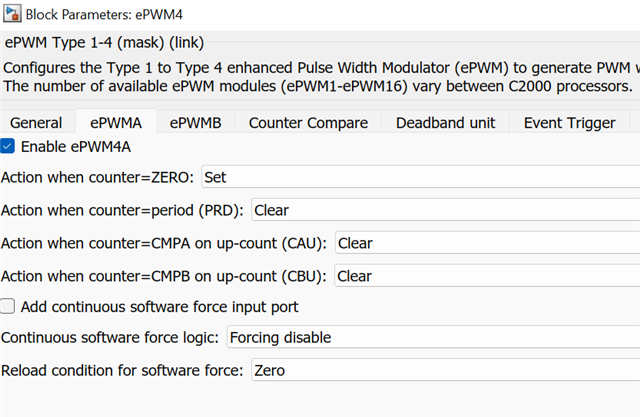Click the Simulink block icon in title bar
The image size is (640, 417).
(x=12, y=14)
